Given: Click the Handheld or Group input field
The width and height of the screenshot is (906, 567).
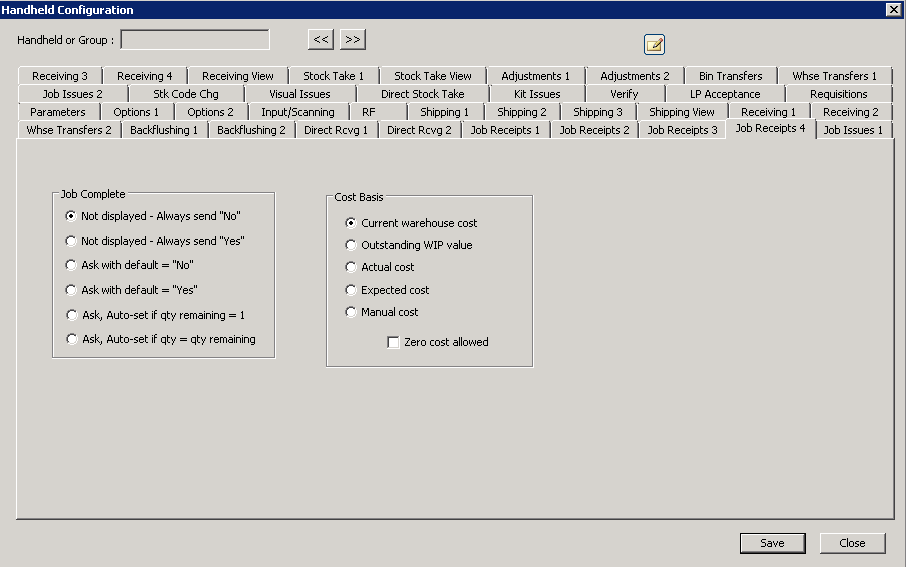Looking at the screenshot, I should 195,40.
